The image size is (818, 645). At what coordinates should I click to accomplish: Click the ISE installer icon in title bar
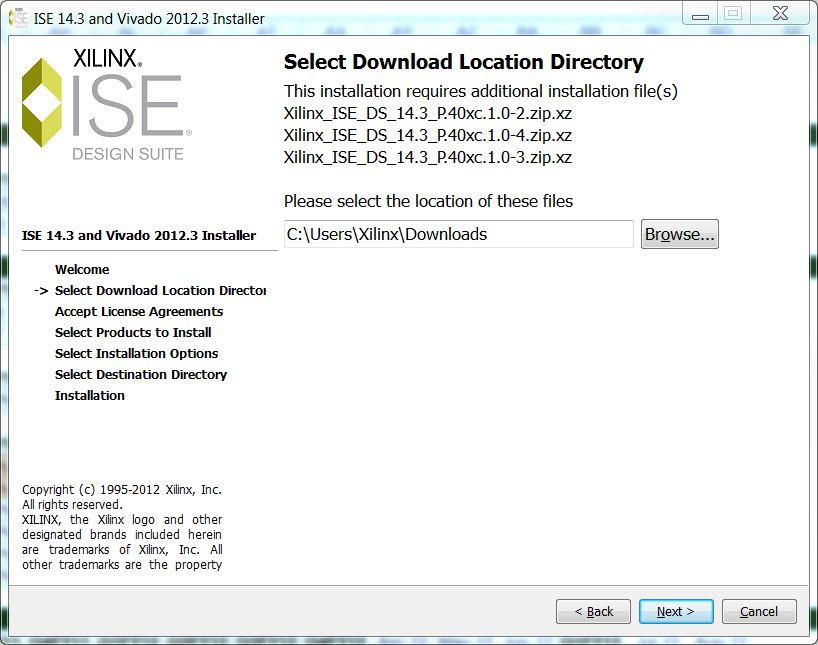point(18,17)
